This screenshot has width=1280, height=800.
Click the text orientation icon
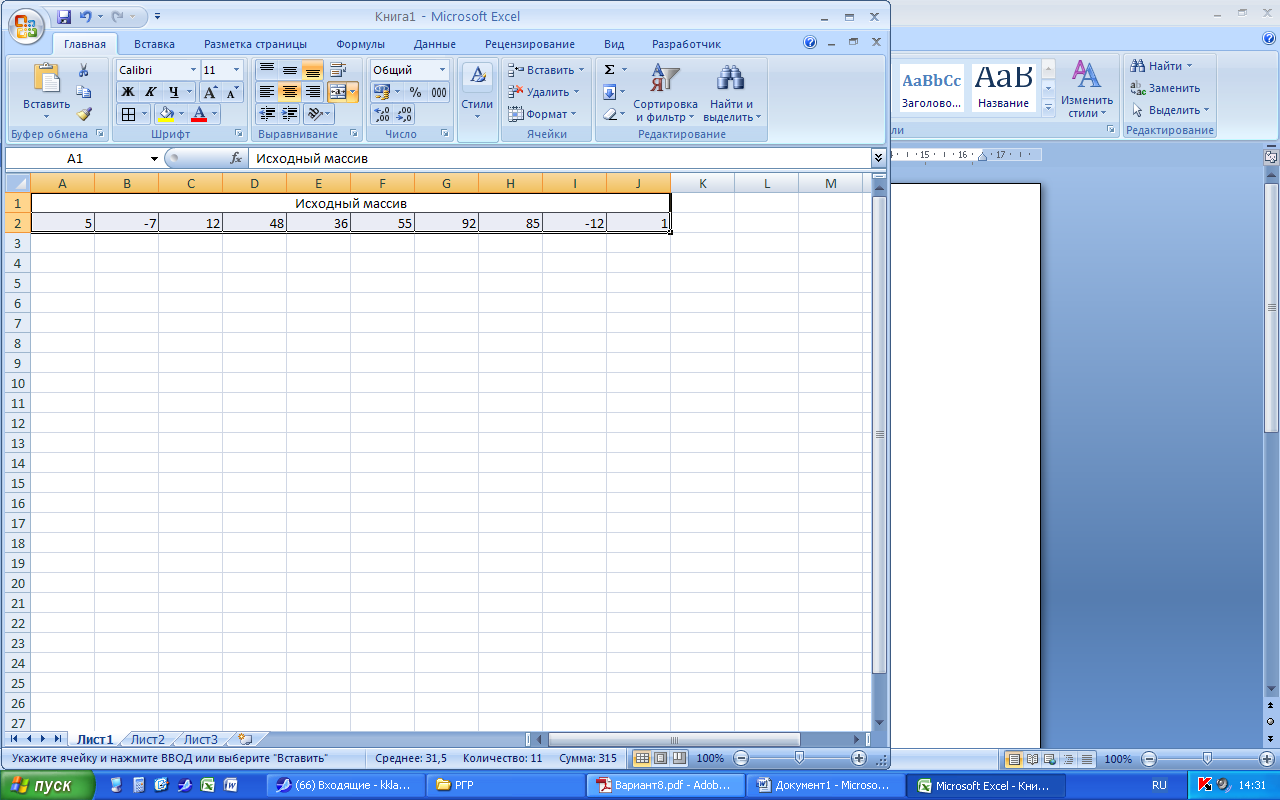point(315,114)
